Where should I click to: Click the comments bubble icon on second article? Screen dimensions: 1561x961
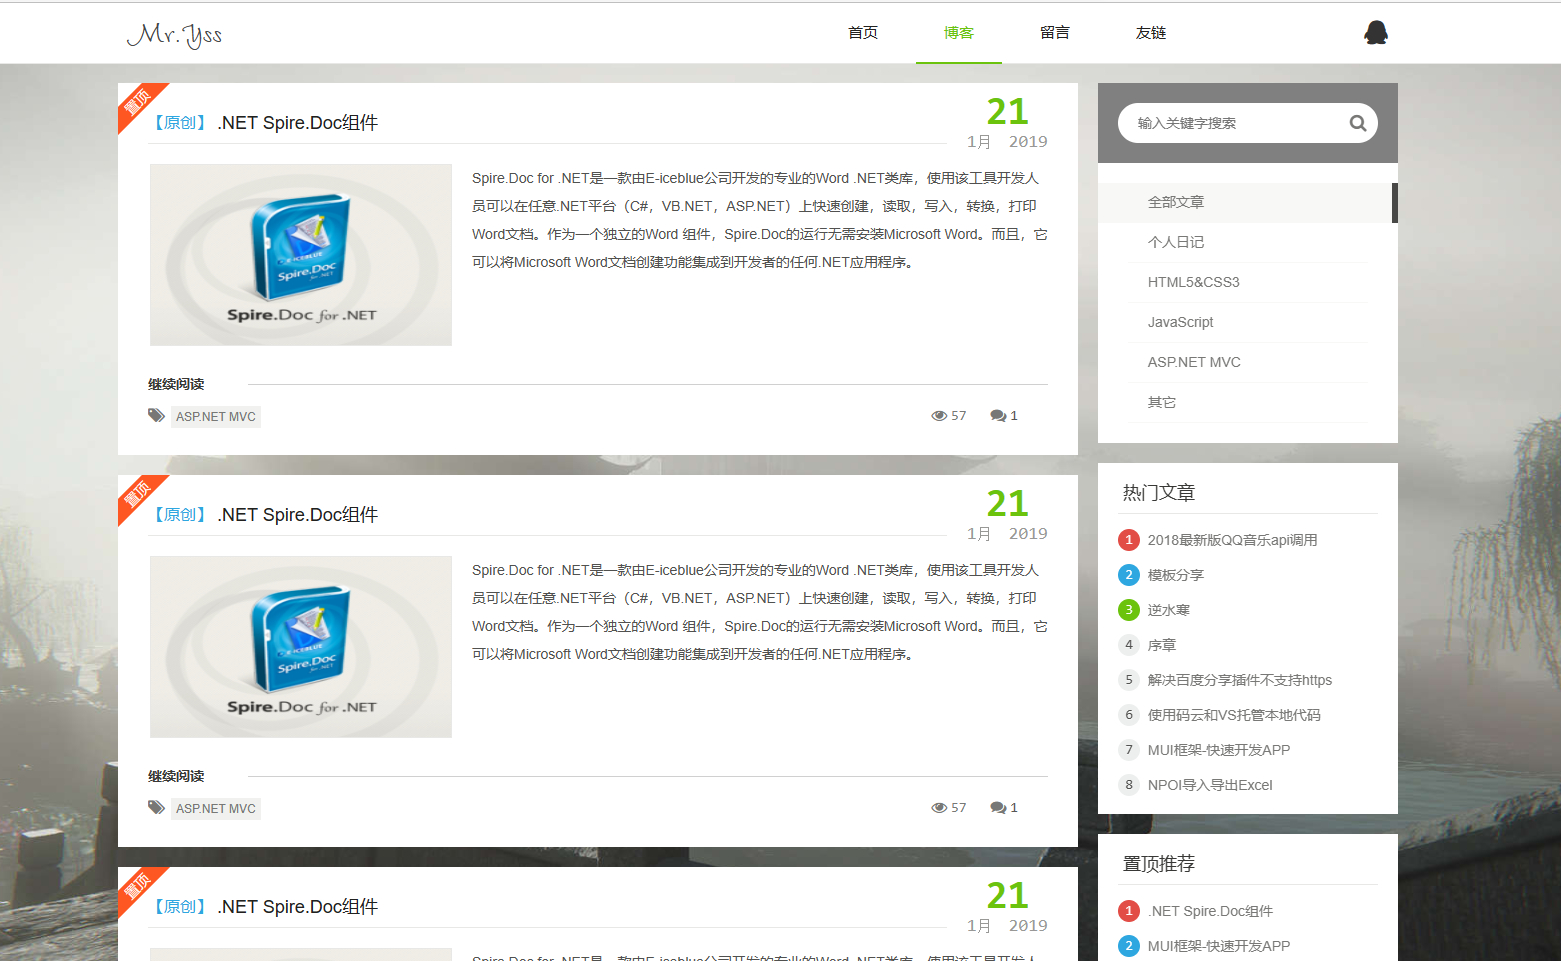998,808
